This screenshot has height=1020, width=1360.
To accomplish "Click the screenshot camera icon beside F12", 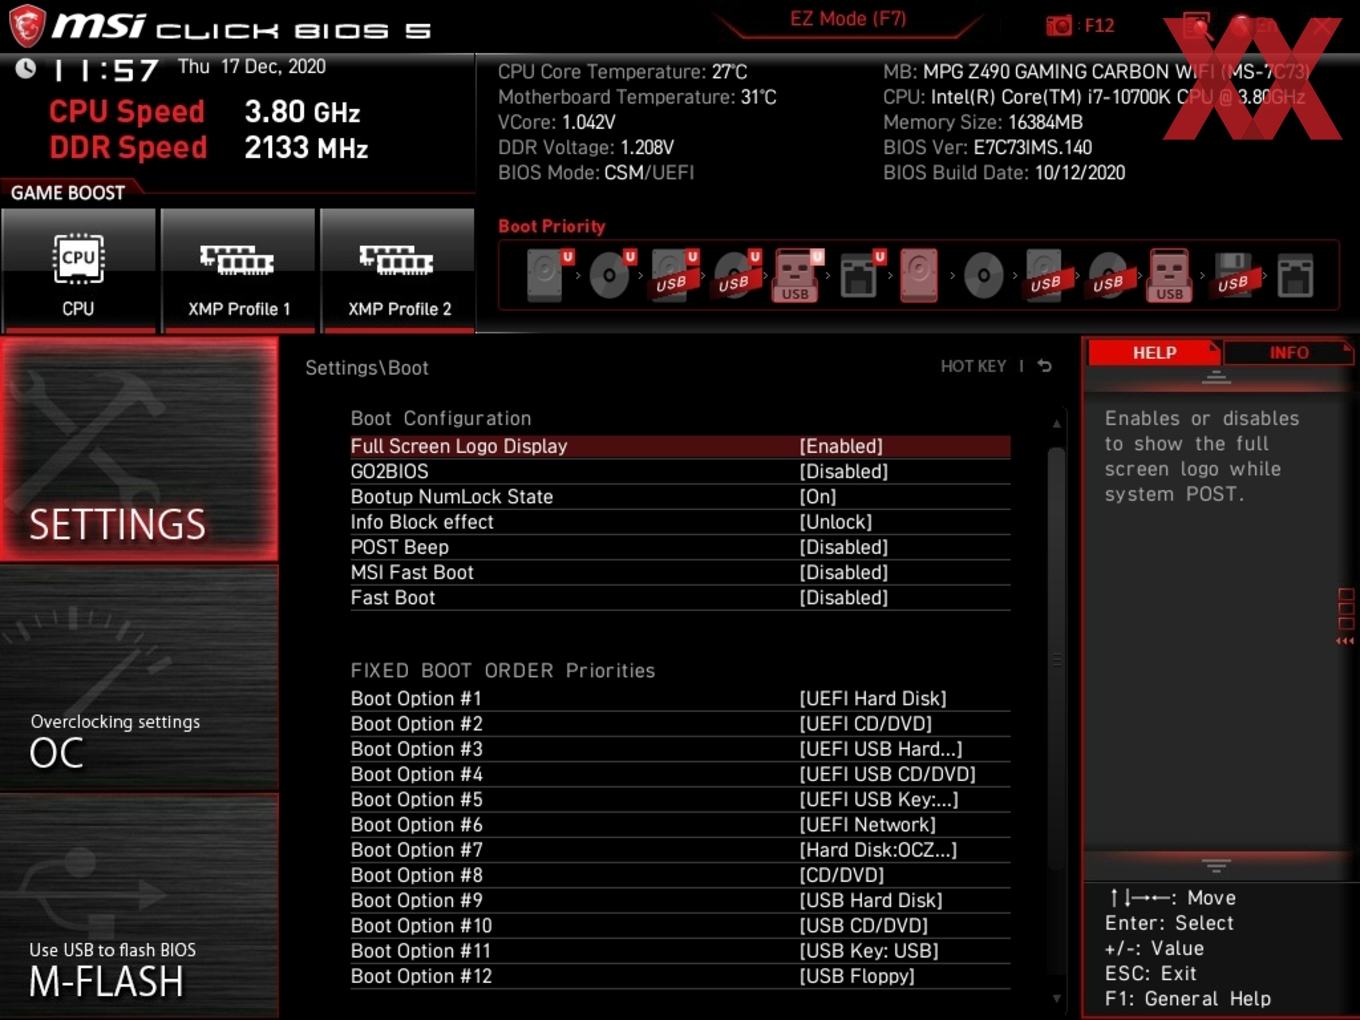I will (x=1058, y=26).
